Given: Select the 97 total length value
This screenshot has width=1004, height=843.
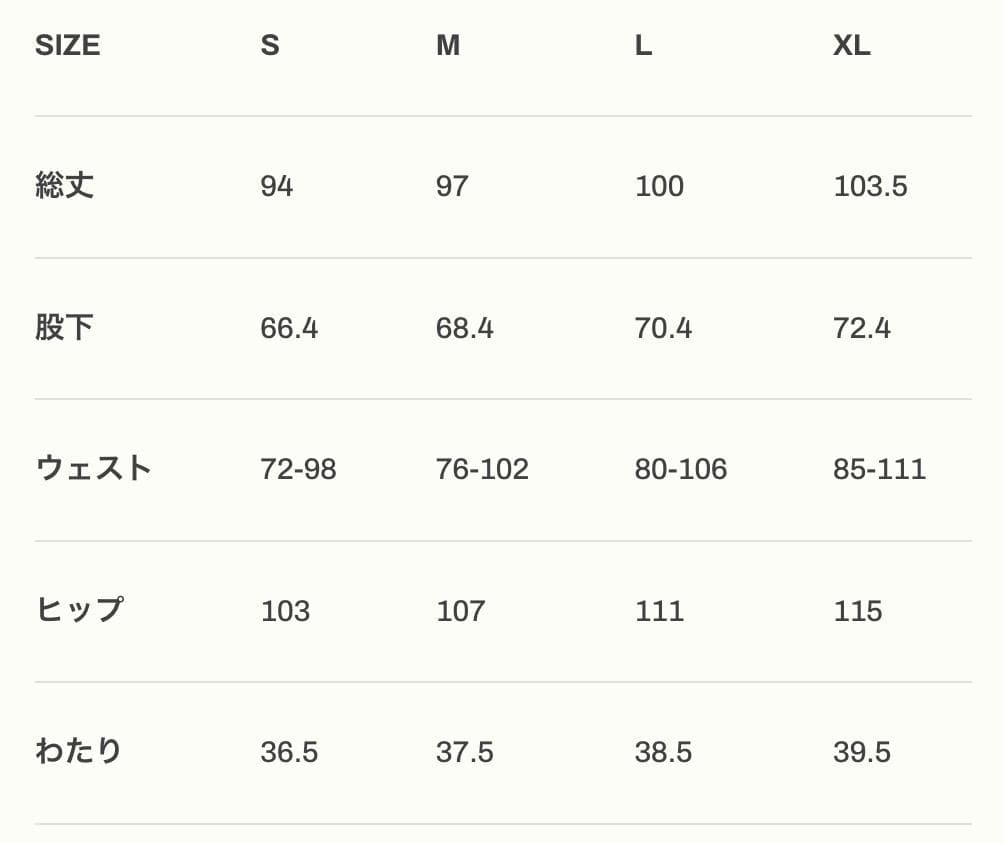Looking at the screenshot, I should 452,187.
